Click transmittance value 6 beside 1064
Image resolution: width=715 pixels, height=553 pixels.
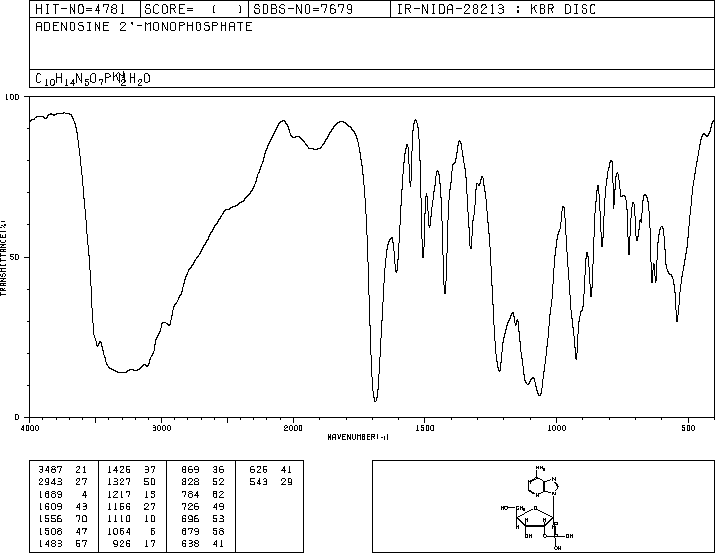(153, 531)
